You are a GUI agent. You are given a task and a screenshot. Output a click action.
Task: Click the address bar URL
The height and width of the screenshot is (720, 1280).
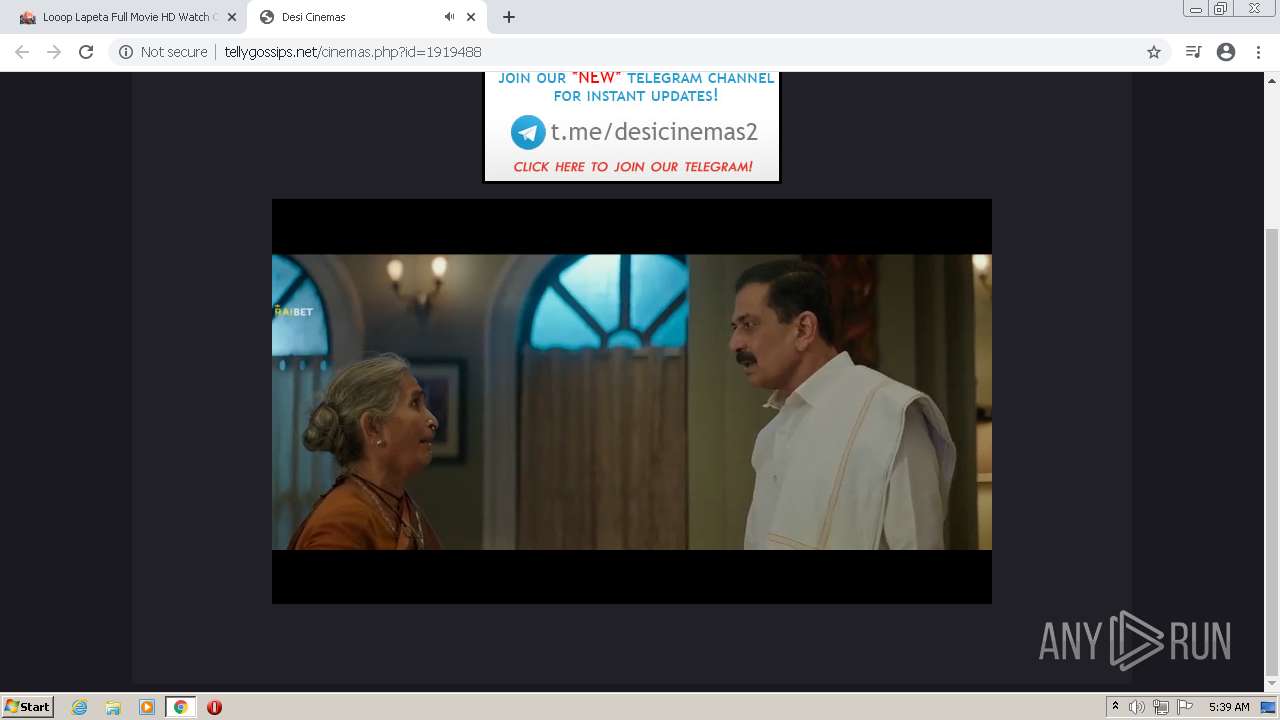pos(353,52)
